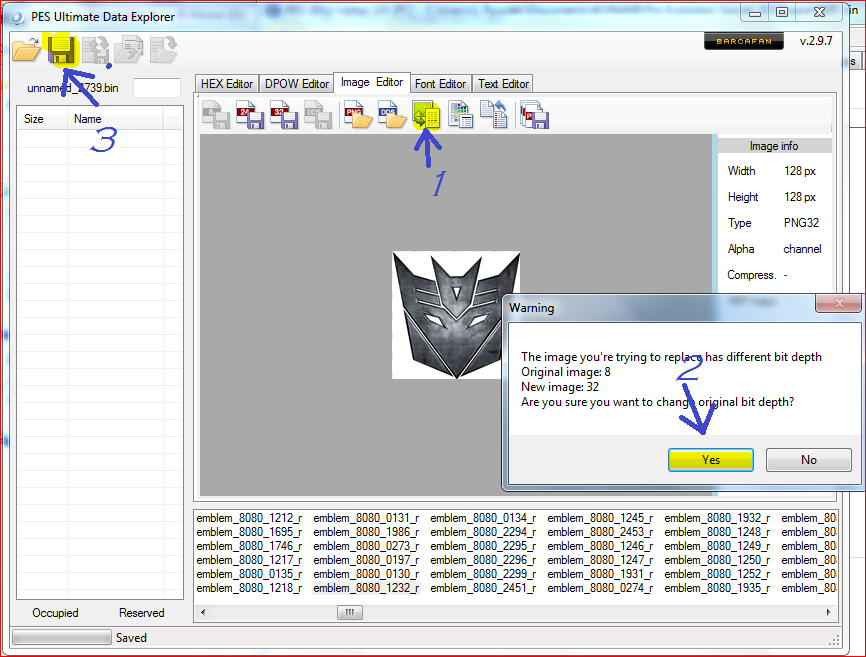Viewport: 866px width, 657px height.
Task: Select emblem_8080_1217_r entry
Action: point(249,560)
